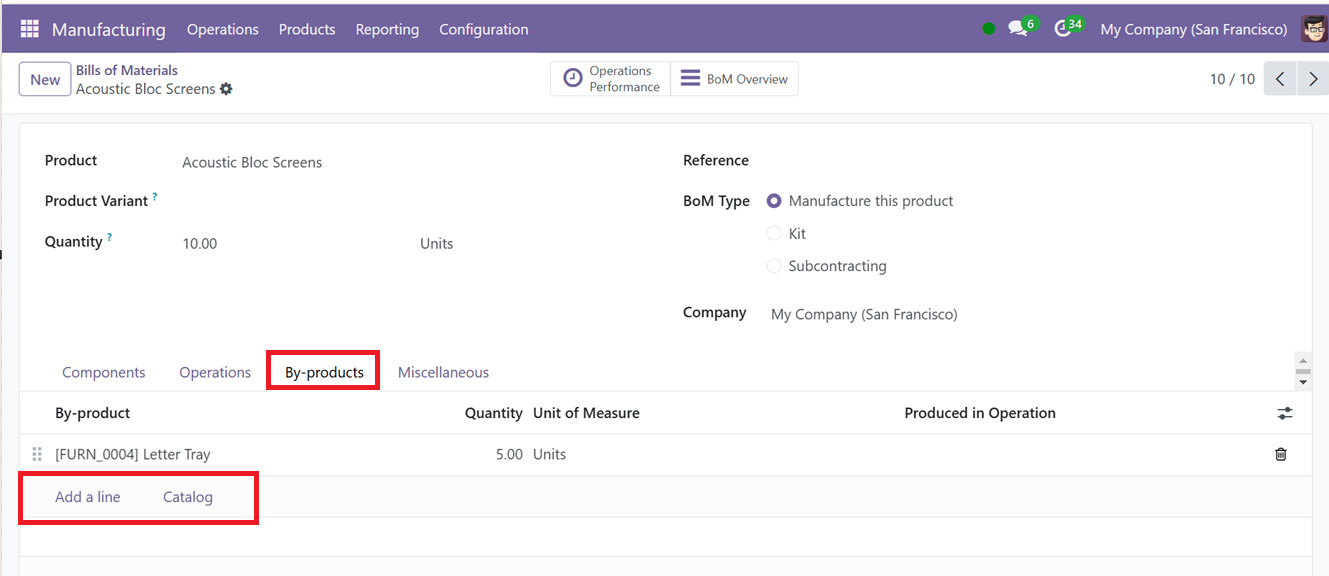
Task: Sort by the By-product column header
Action: point(93,413)
